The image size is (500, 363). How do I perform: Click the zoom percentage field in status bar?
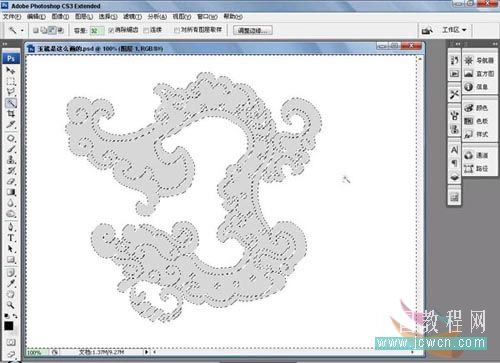[38, 352]
